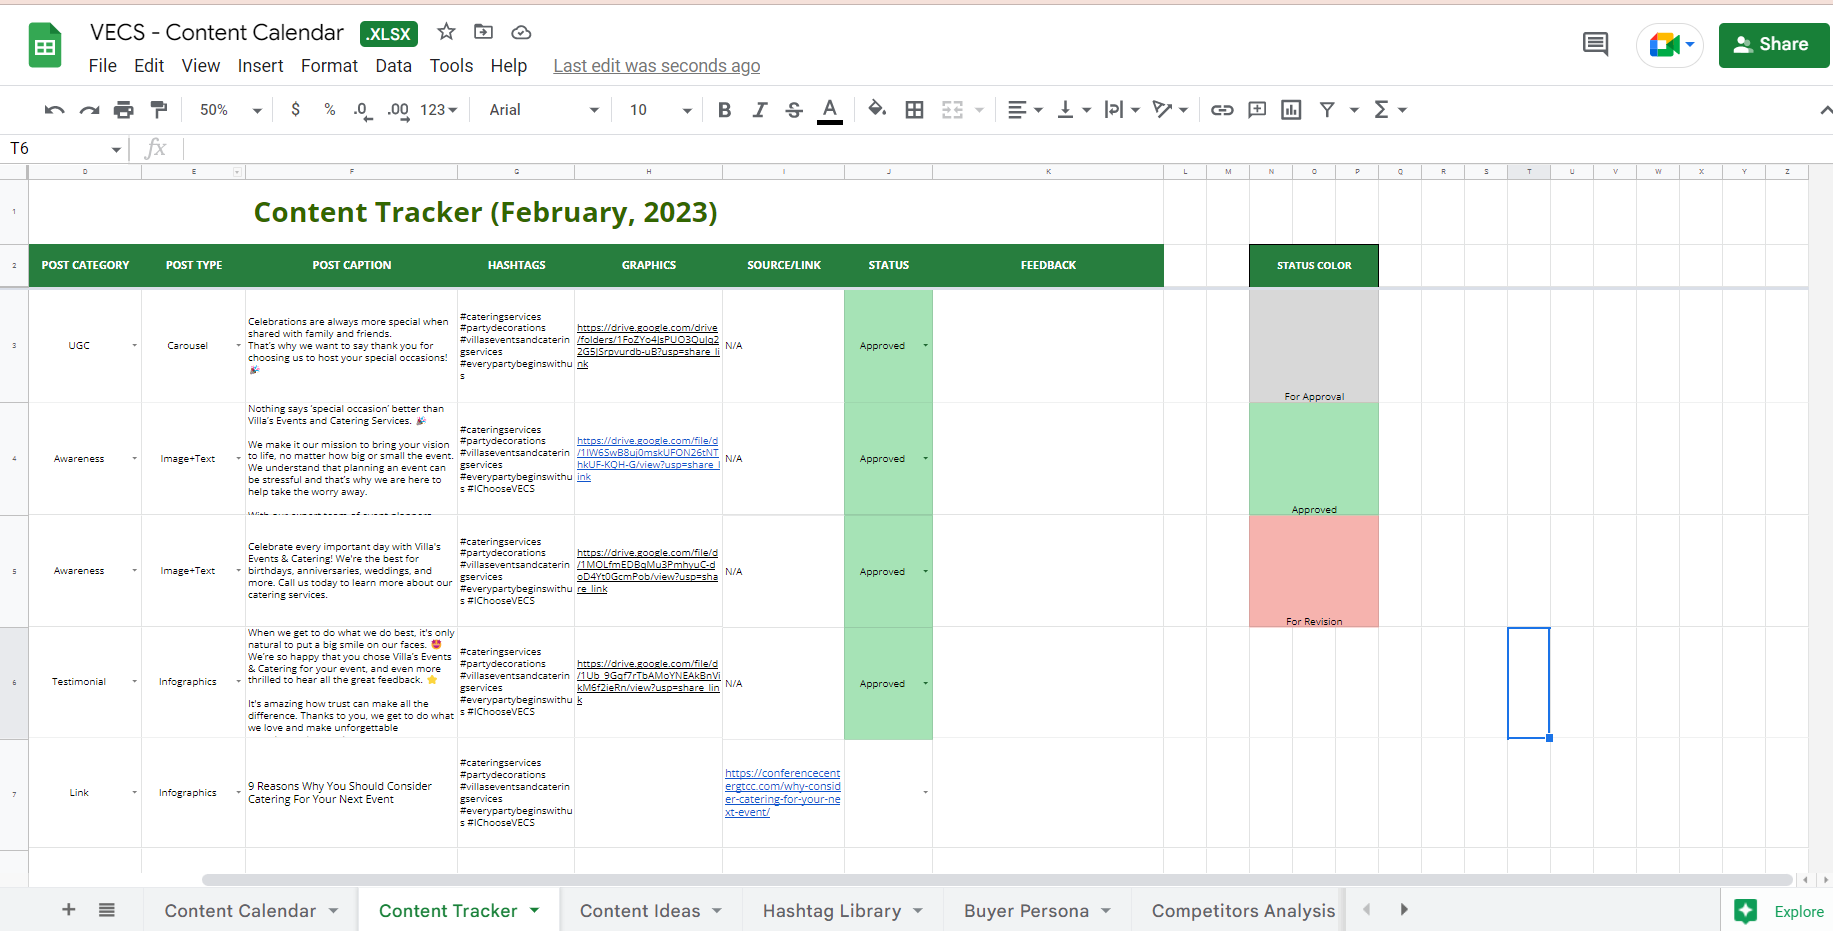Toggle bold formatting
The image size is (1833, 931).
point(725,110)
